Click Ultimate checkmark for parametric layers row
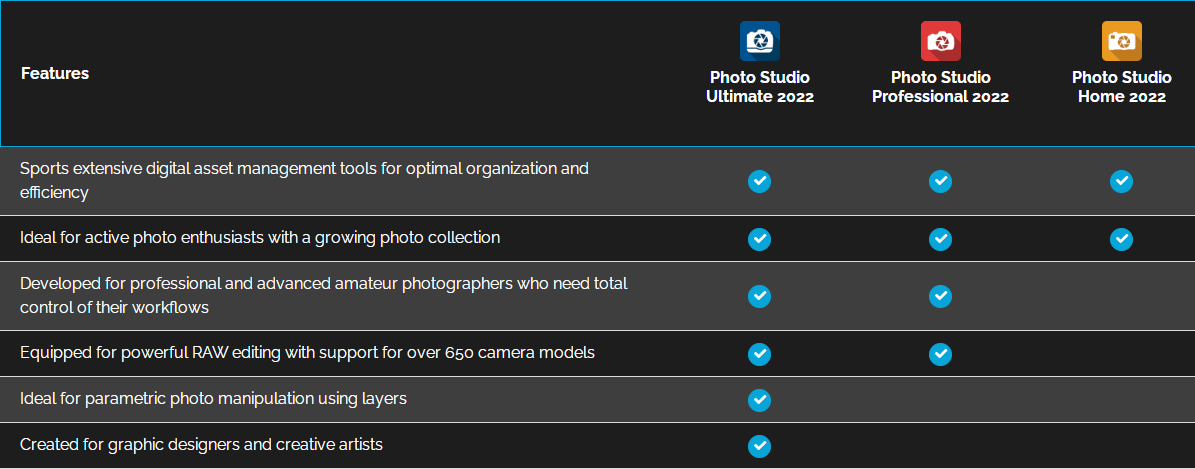Image resolution: width=1195 pixels, height=469 pixels. [x=759, y=400]
